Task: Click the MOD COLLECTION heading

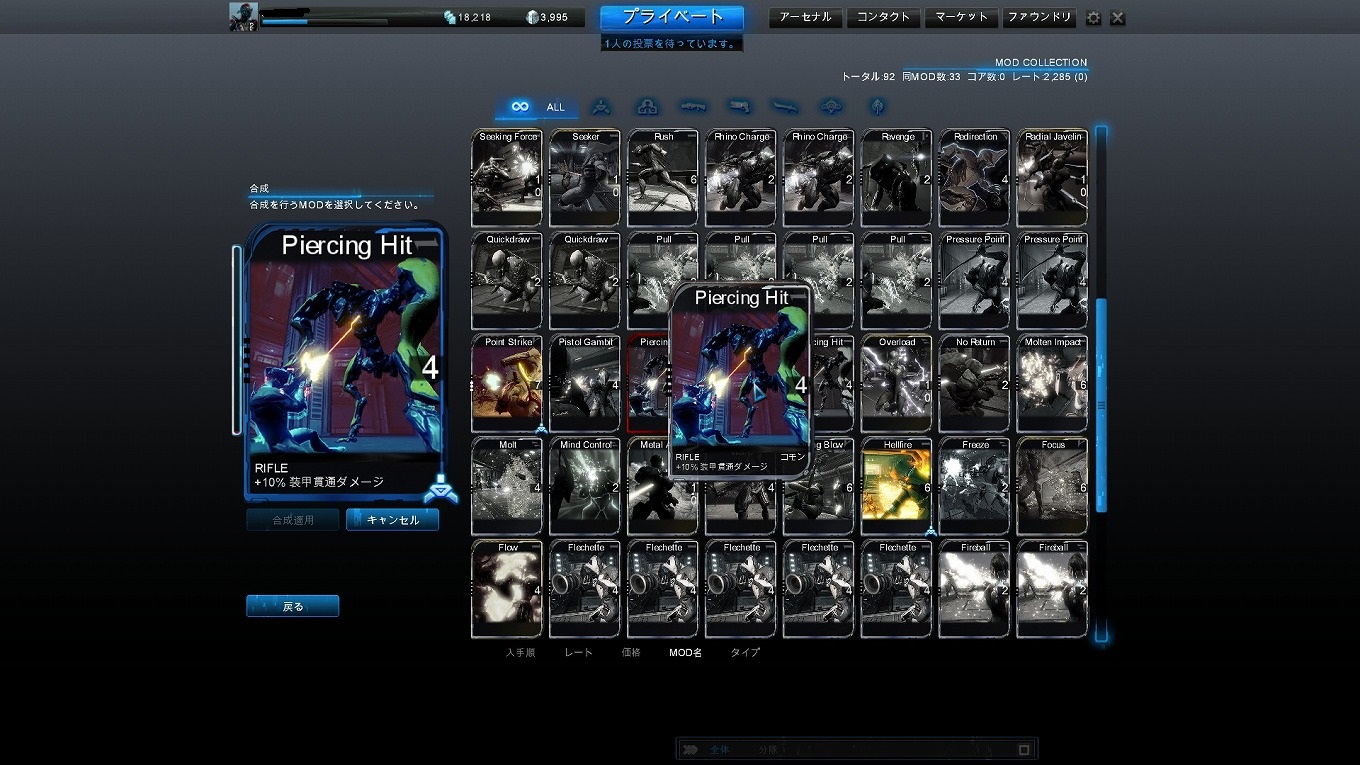Action: (x=1041, y=62)
